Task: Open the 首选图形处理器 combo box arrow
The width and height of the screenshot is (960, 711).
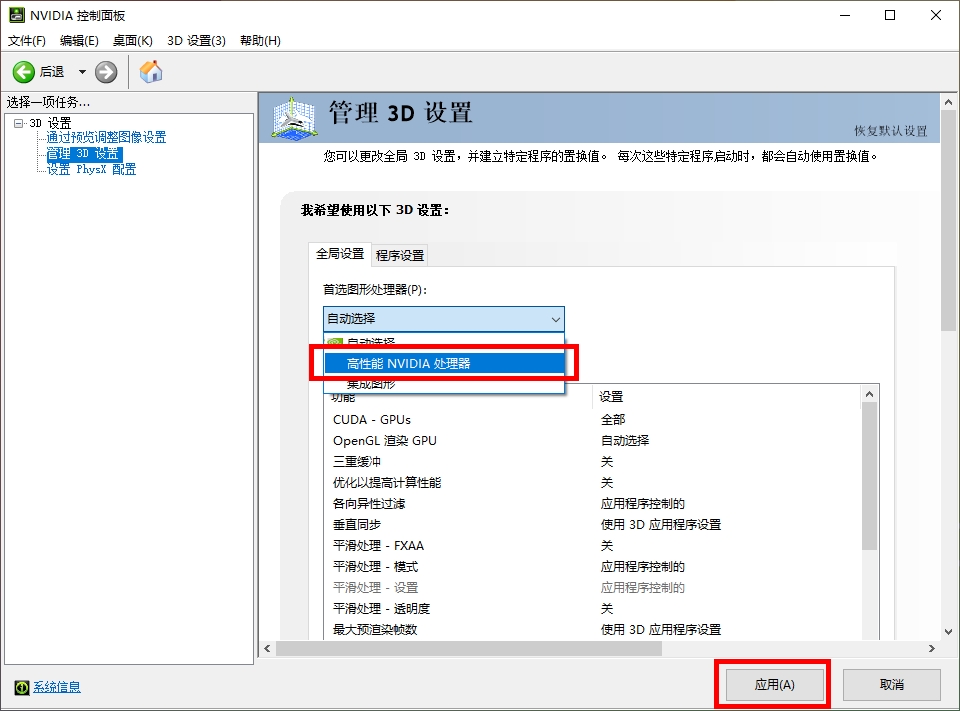Action: (557, 318)
